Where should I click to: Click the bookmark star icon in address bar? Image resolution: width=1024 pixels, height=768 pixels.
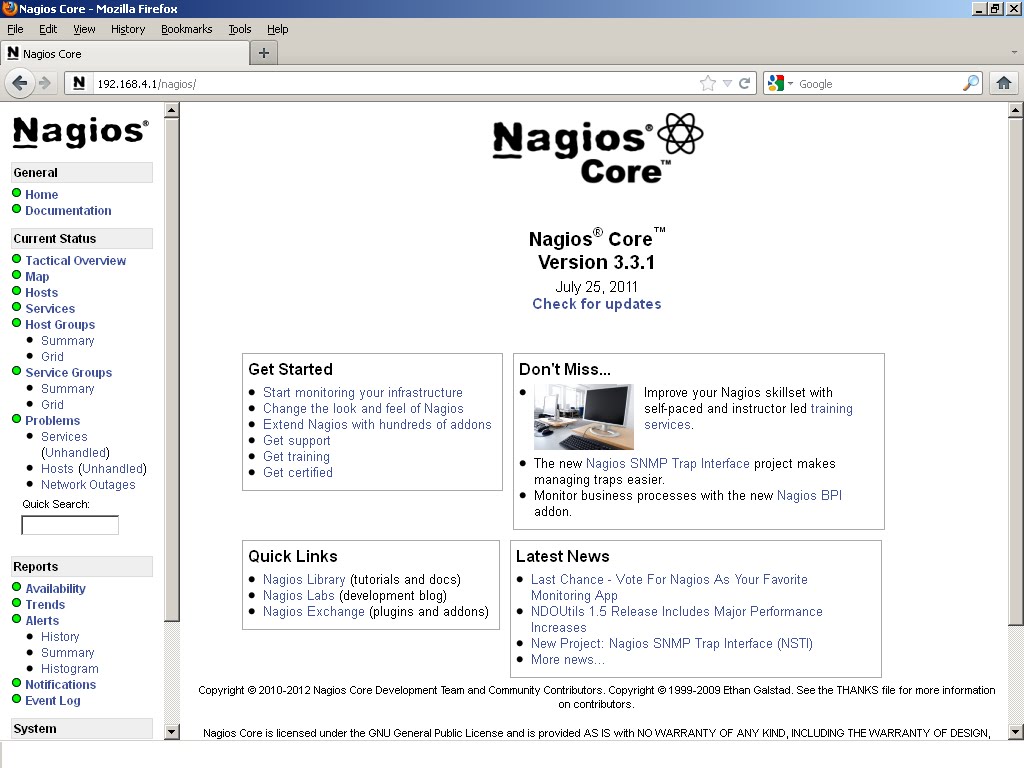[x=707, y=84]
